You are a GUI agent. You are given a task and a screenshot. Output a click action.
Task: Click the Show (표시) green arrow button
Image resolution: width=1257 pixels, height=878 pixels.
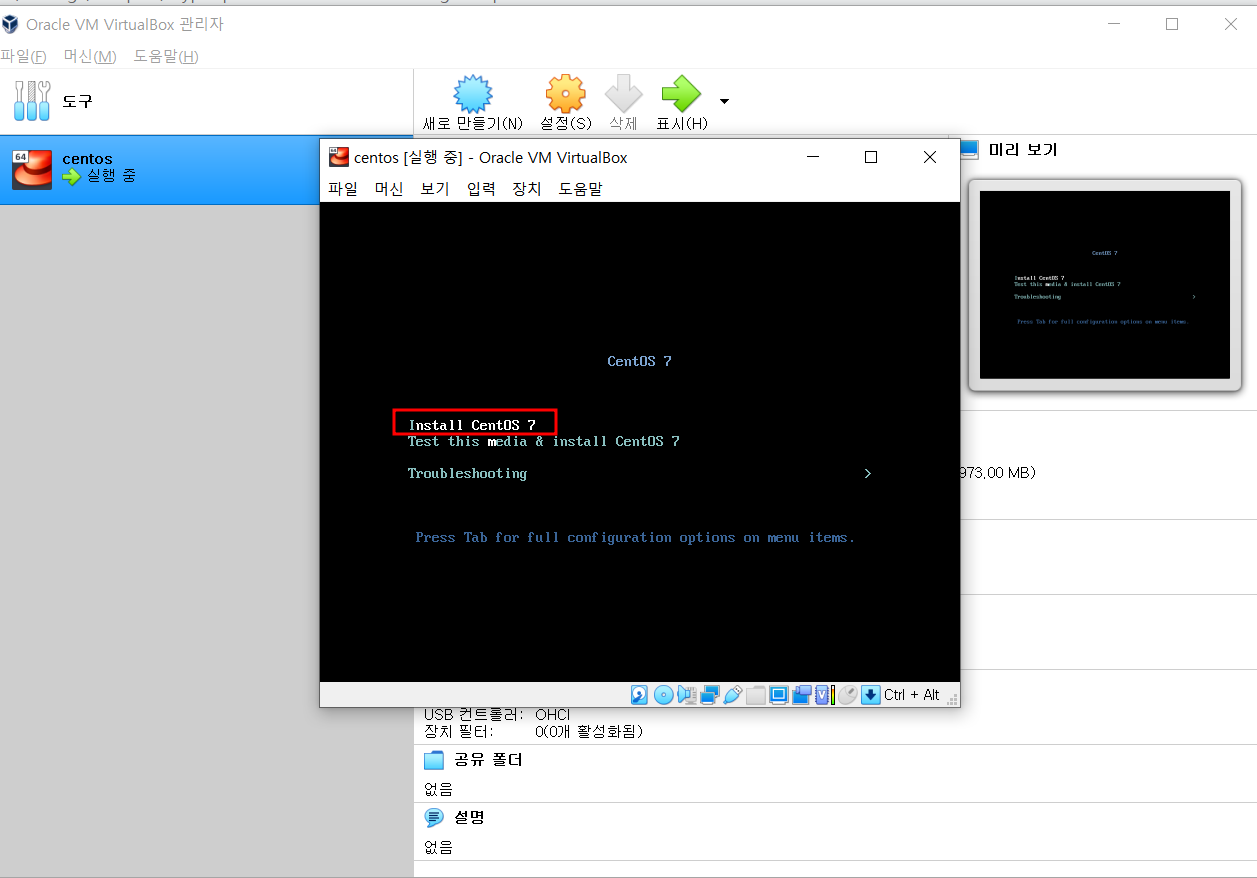(x=681, y=94)
